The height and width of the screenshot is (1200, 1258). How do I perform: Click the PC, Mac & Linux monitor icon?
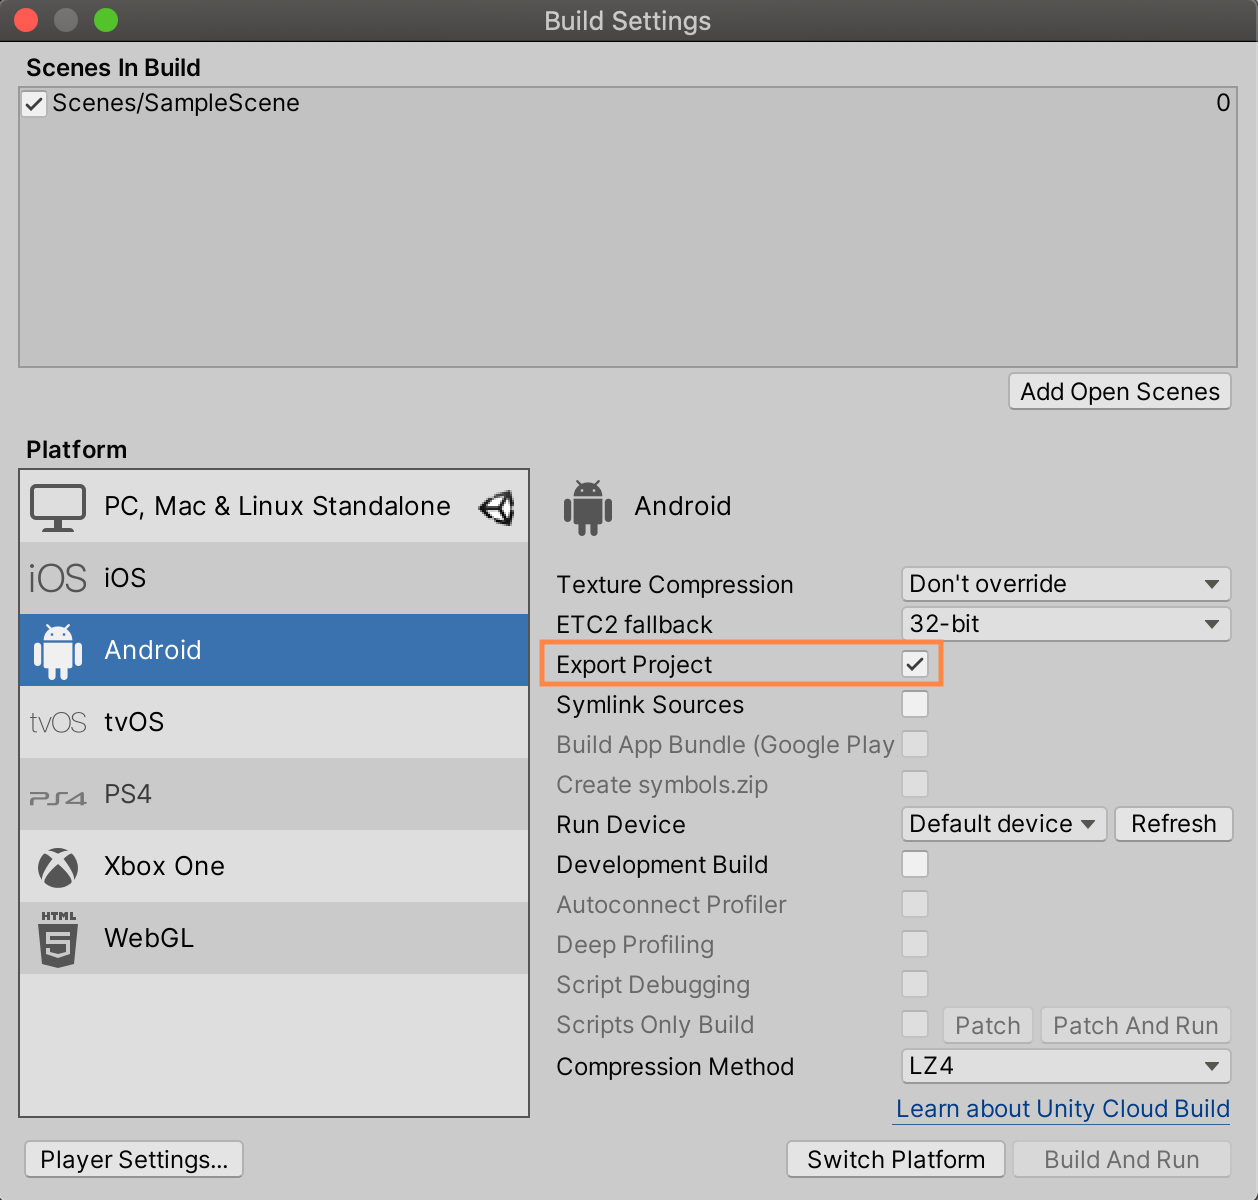click(58, 507)
